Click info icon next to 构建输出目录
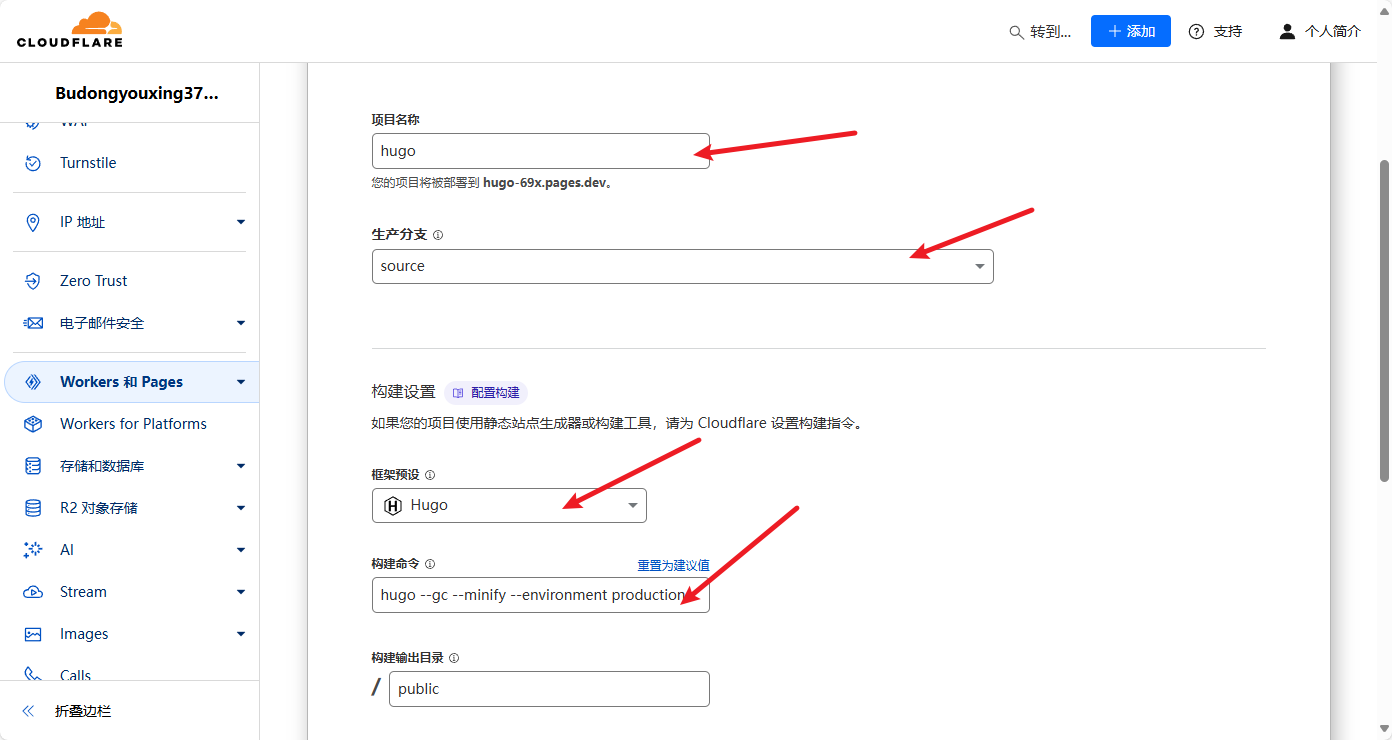 (x=454, y=658)
